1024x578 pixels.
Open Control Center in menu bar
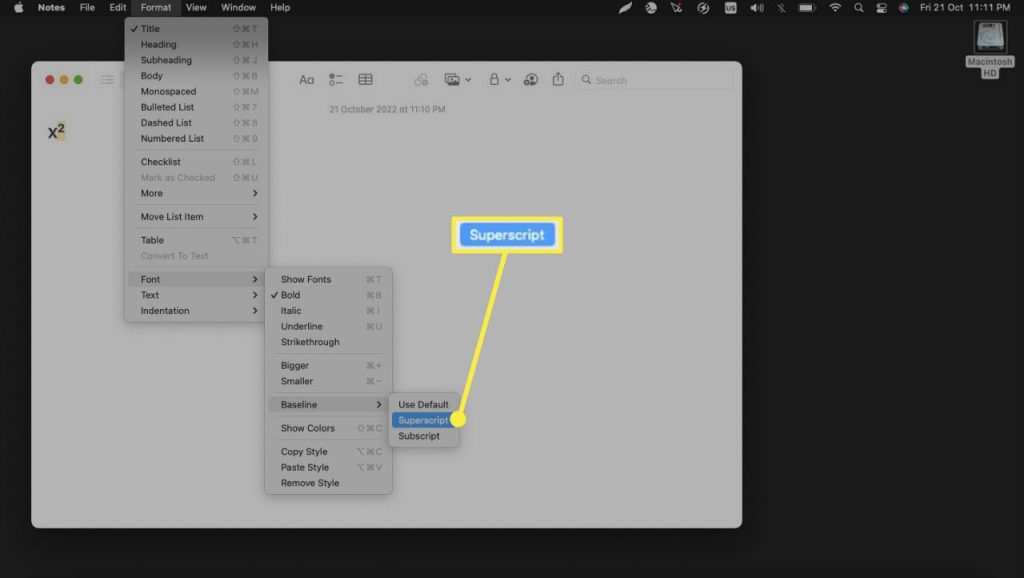881,8
